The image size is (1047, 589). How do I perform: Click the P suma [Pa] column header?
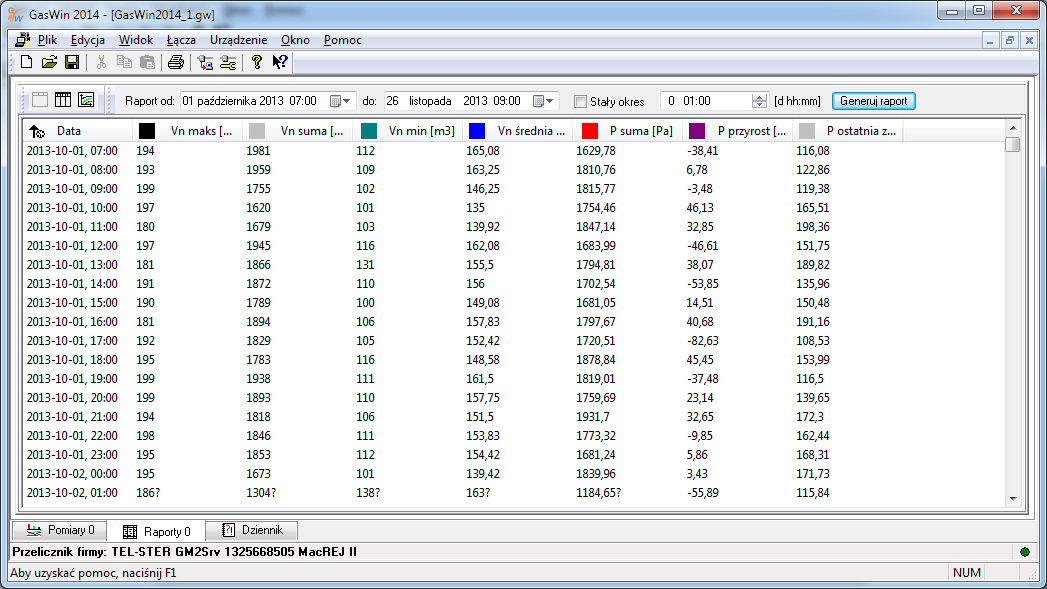click(x=627, y=131)
